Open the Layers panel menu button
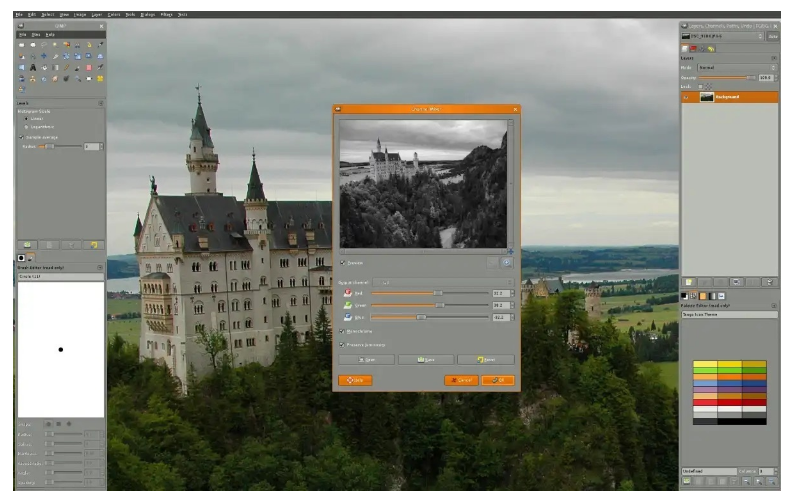Image resolution: width=803 pixels, height=500 pixels. point(774,58)
